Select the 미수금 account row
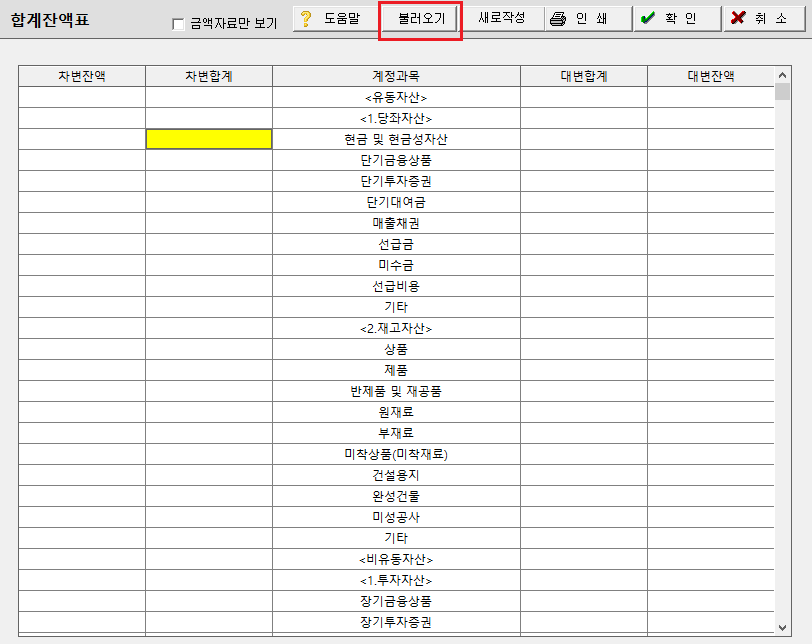Image resolution: width=812 pixels, height=644 pixels. pos(396,265)
